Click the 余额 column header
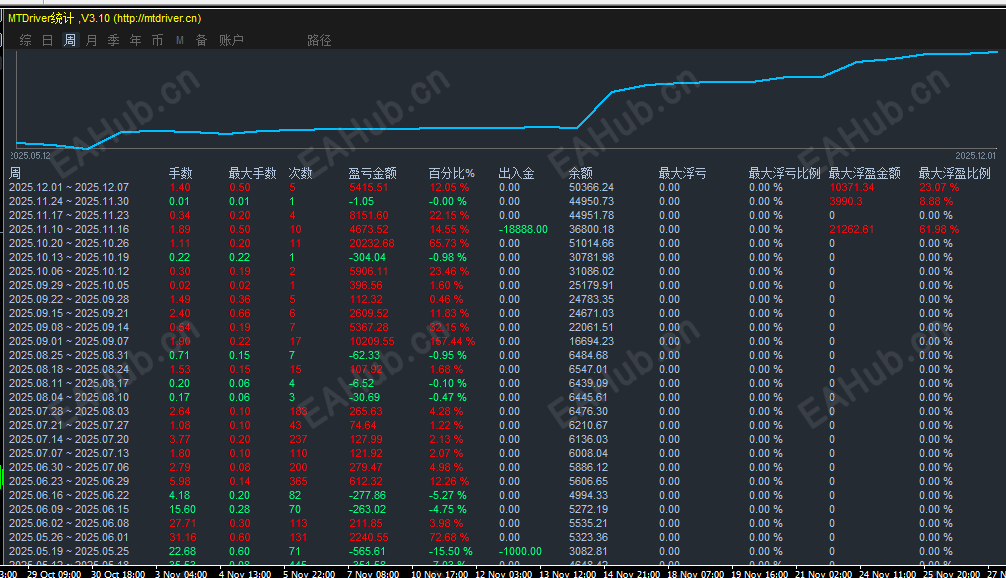The width and height of the screenshot is (1006, 578). tap(581, 173)
